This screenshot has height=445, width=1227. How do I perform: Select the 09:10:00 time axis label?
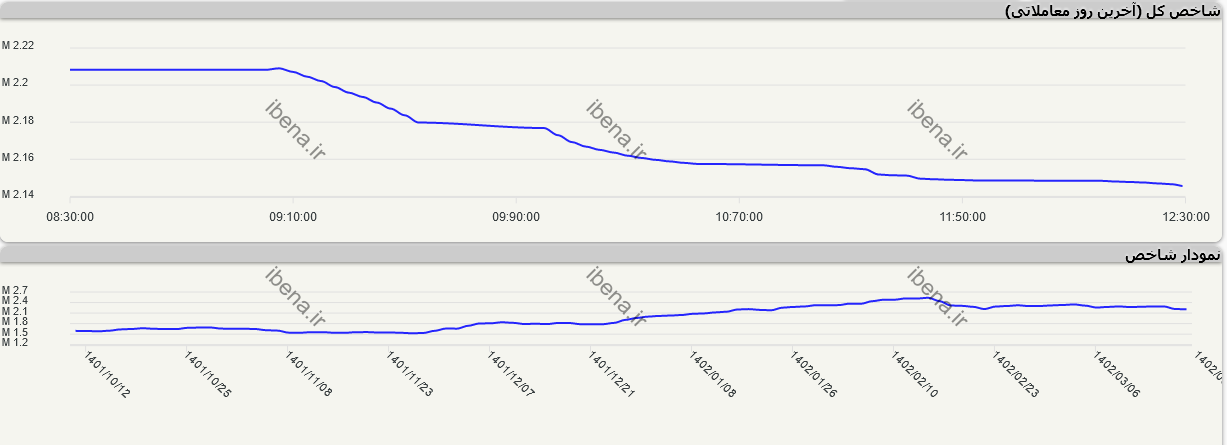[293, 217]
